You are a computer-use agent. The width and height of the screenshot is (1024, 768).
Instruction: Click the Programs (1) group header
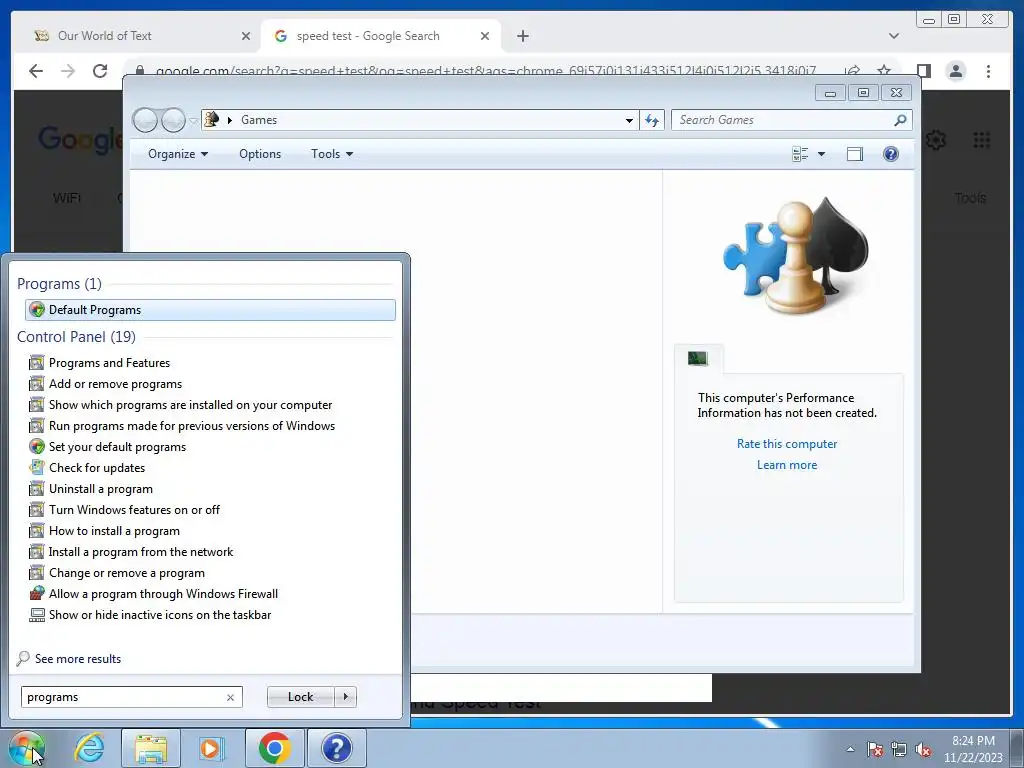[59, 283]
